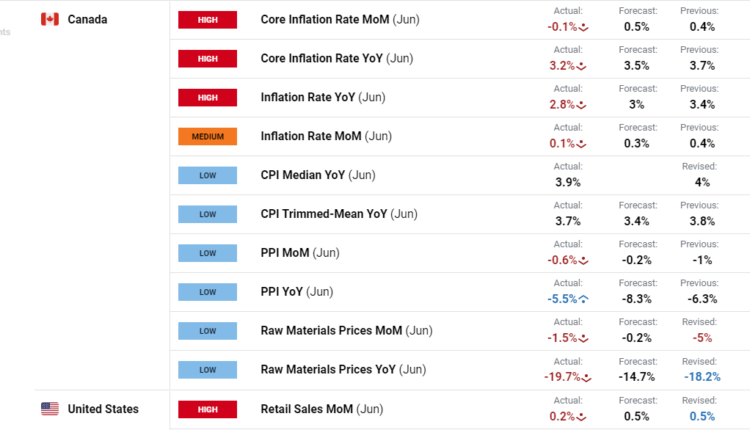Open the CPI Trimmed-Mean YoY event

point(324,214)
